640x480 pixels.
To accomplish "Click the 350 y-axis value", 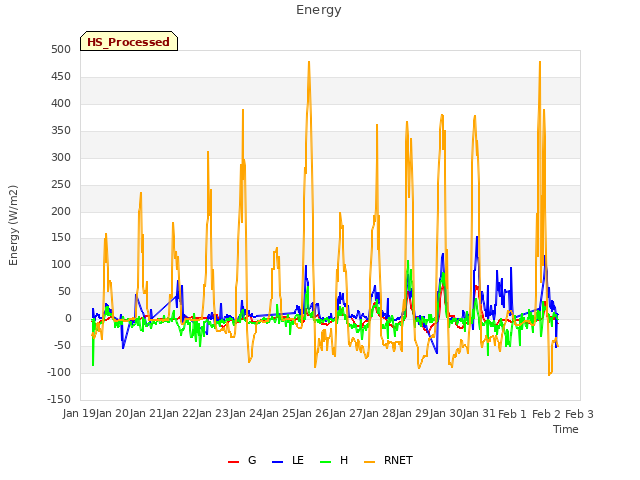I will point(61,131).
